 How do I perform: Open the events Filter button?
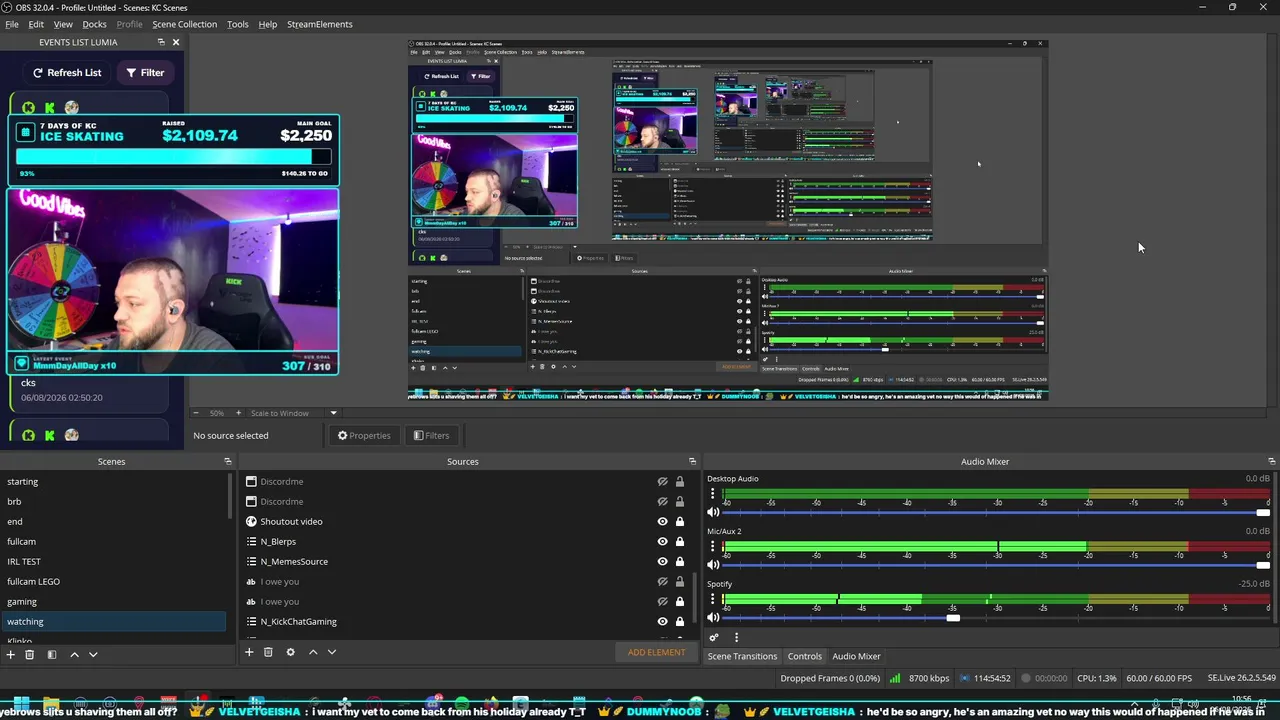145,73
